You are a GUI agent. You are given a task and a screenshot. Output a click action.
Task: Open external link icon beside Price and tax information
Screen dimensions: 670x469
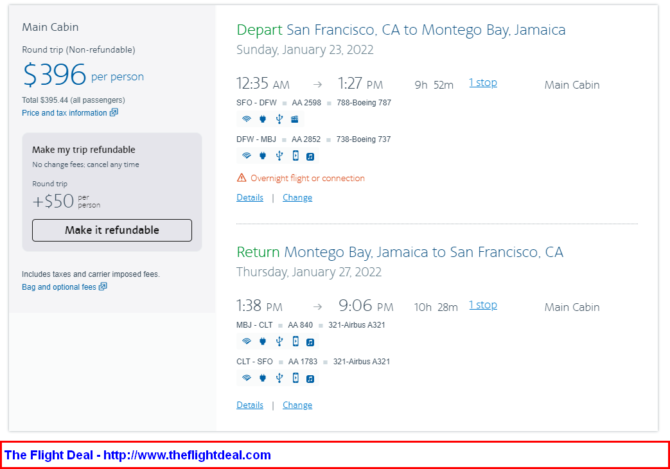pos(114,113)
